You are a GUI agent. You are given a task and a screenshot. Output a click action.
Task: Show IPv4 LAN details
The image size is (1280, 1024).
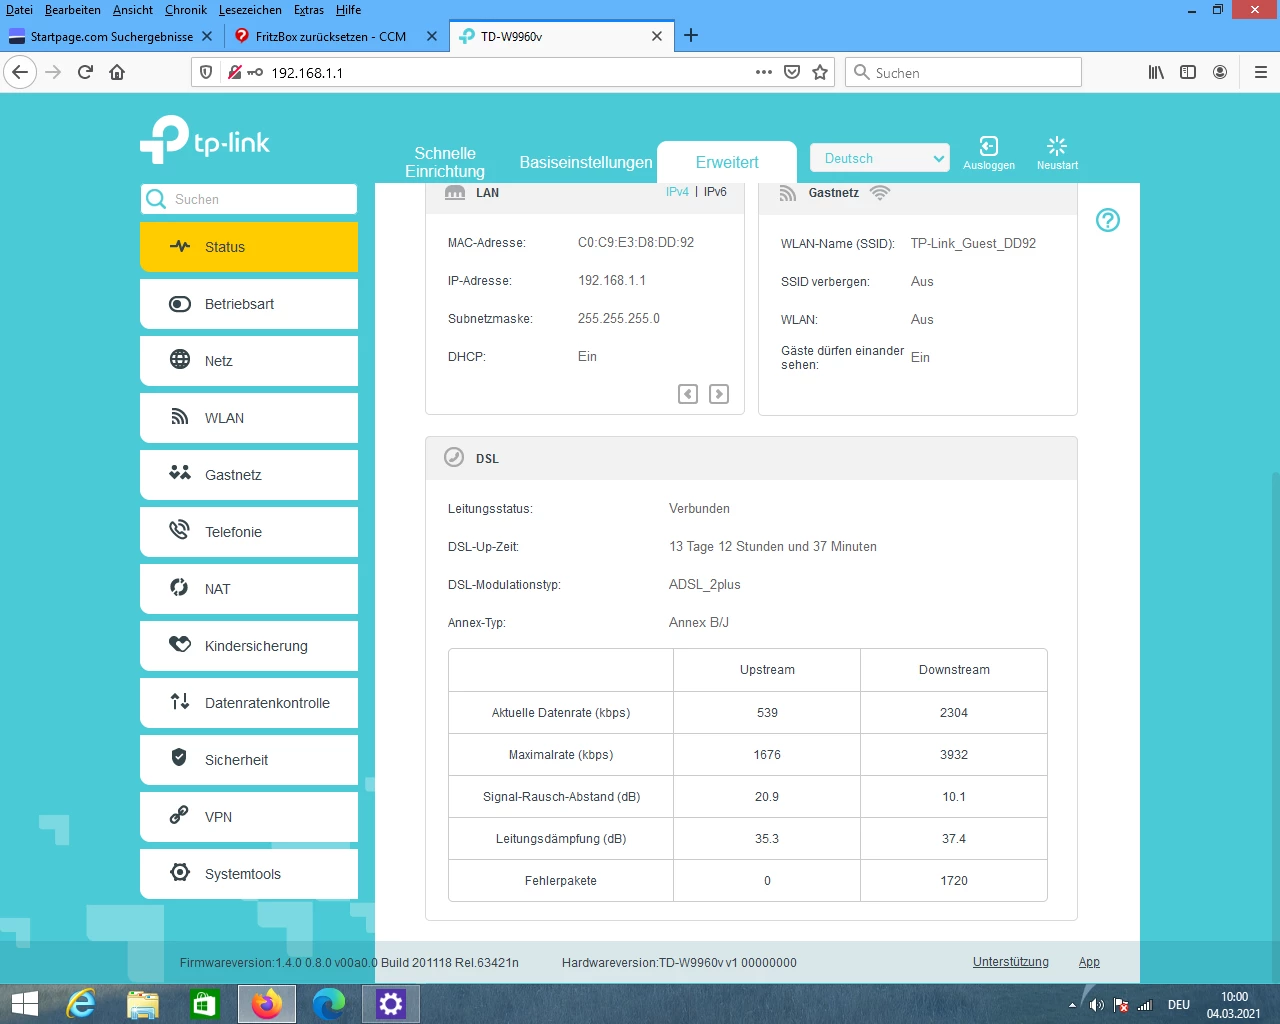click(677, 192)
